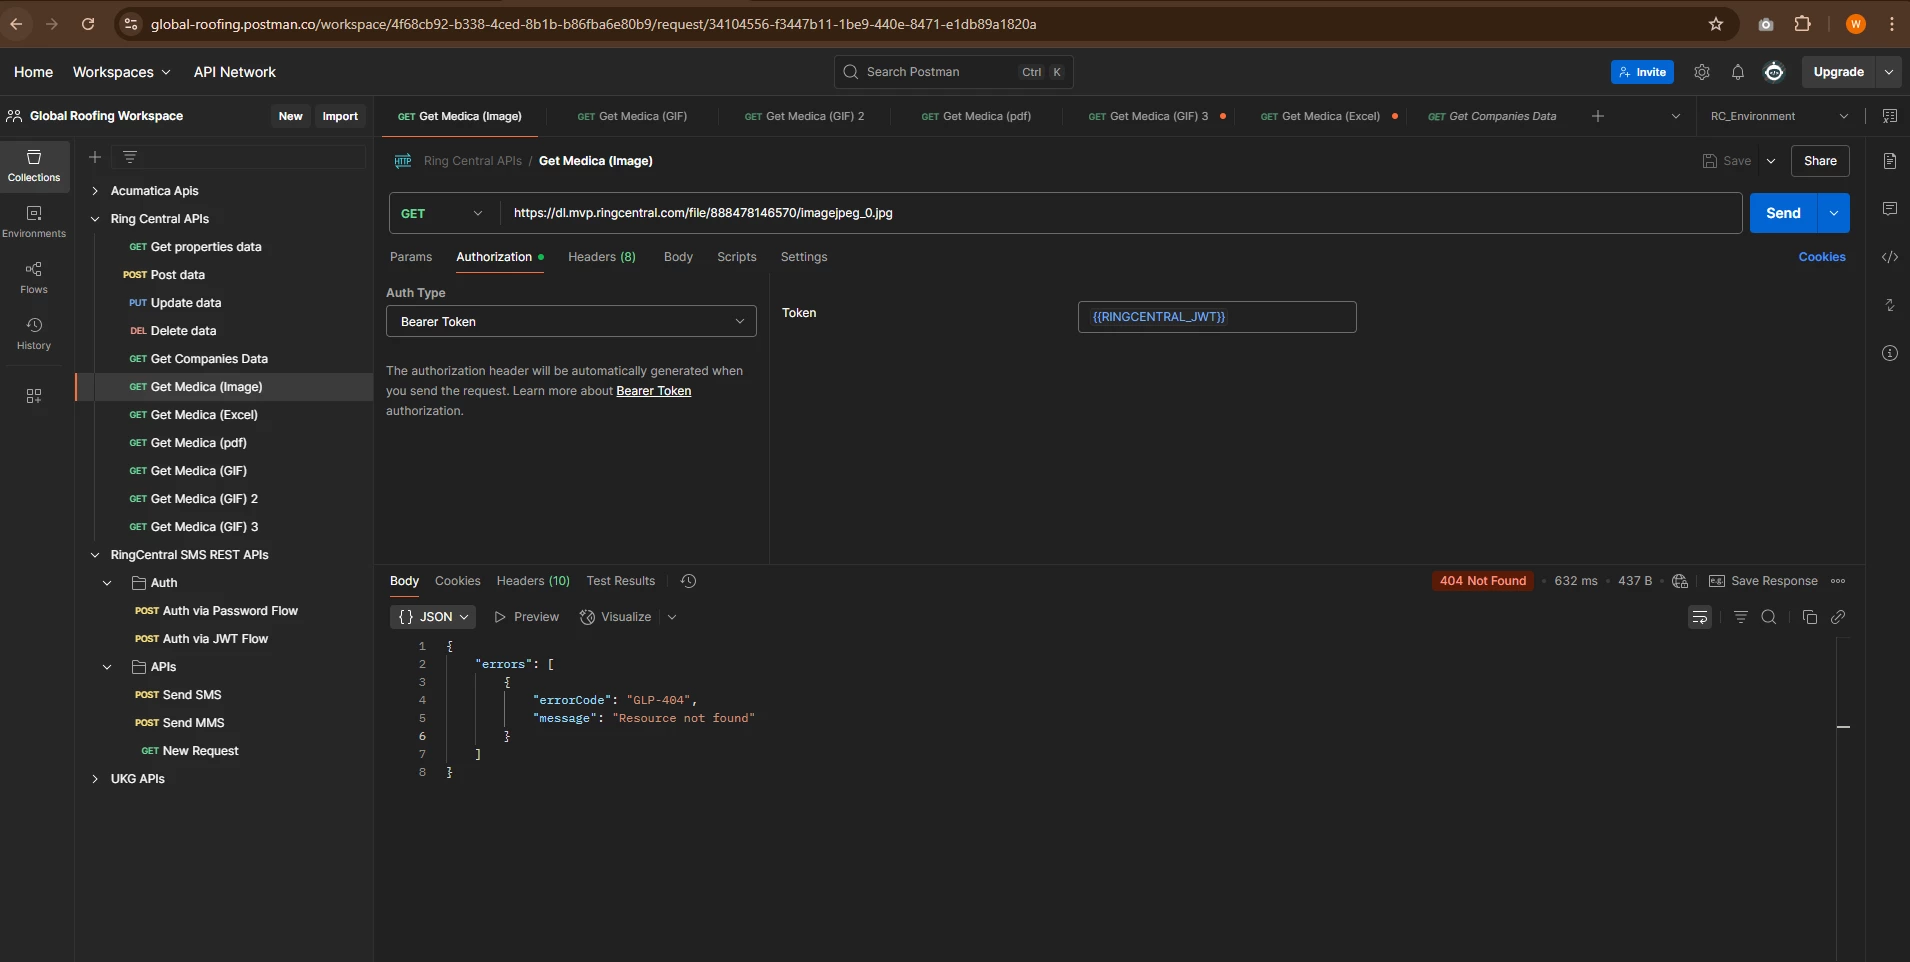1910x962 pixels.
Task: Send the request
Action: (1783, 213)
